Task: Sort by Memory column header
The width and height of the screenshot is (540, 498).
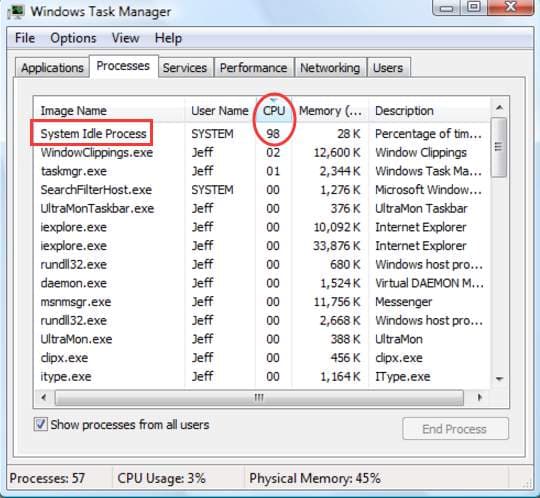Action: point(330,111)
